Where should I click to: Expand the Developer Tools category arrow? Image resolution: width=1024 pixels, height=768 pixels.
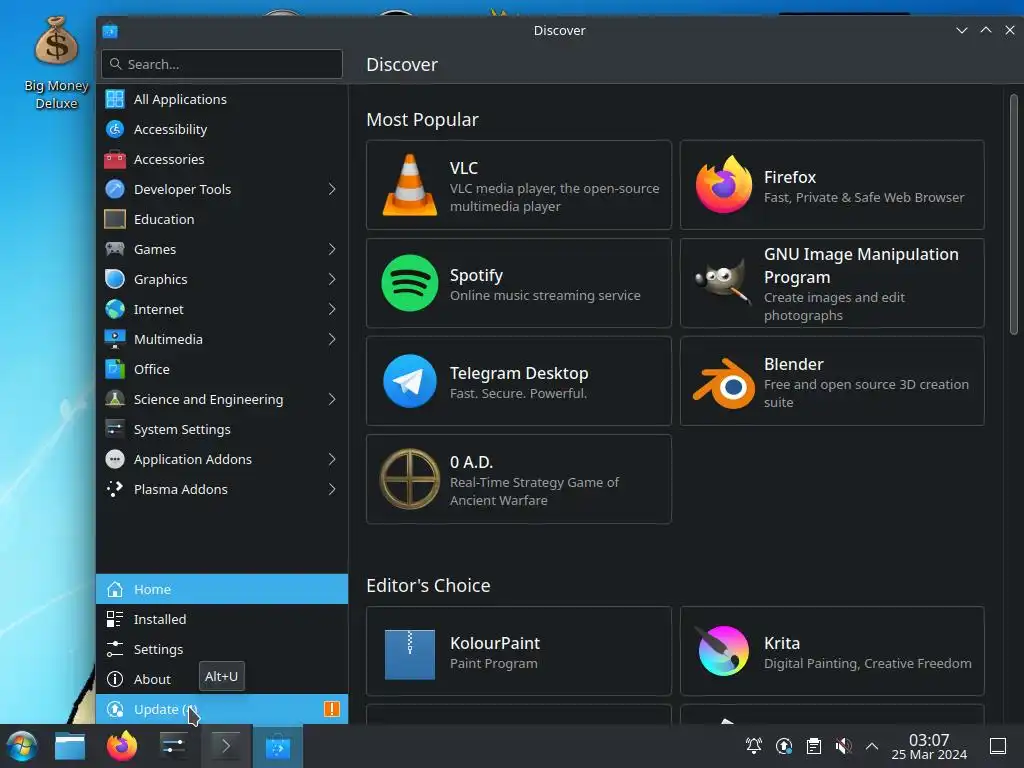(332, 189)
